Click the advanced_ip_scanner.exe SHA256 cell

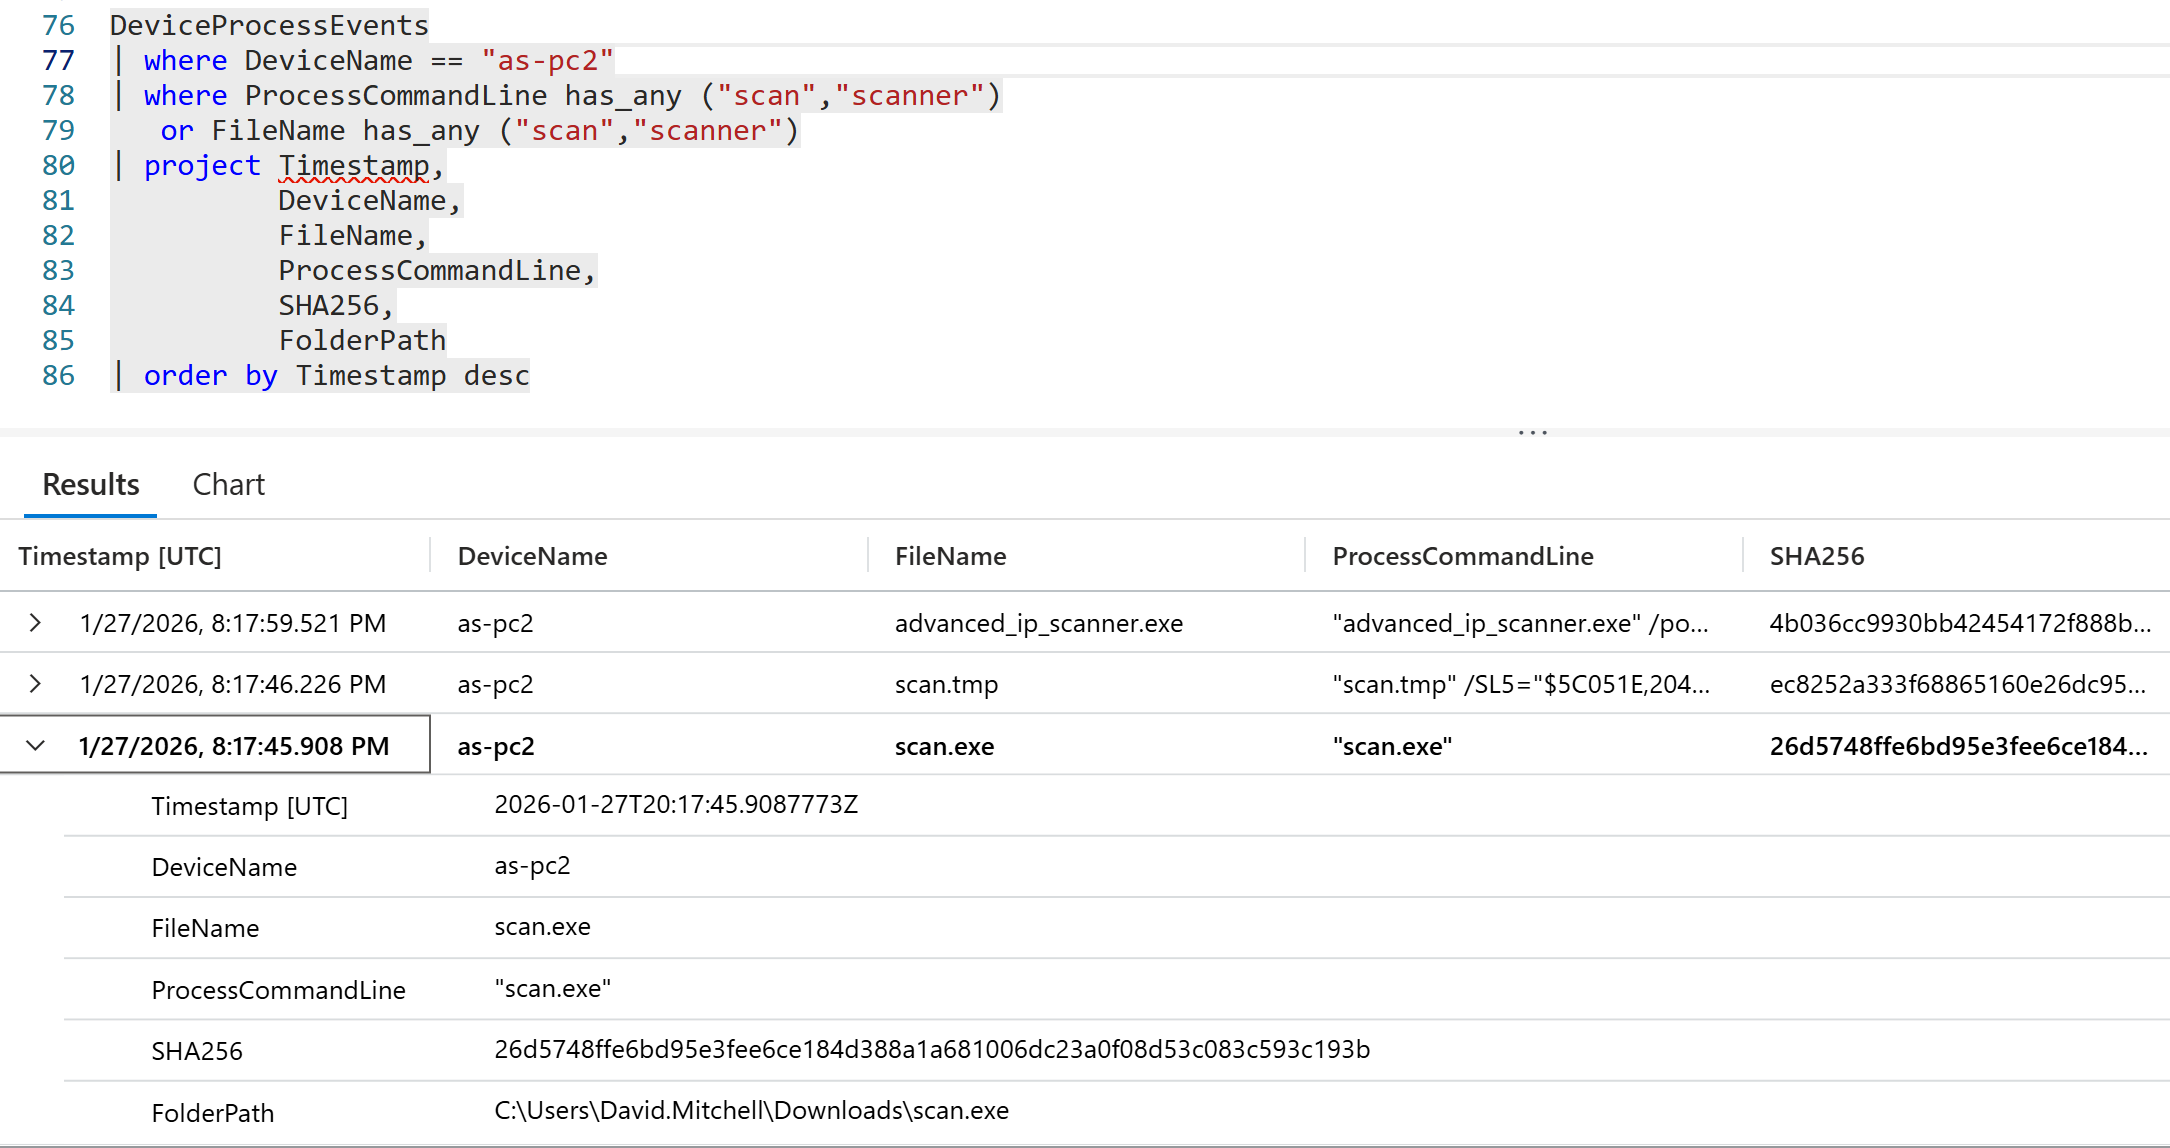coord(1958,623)
